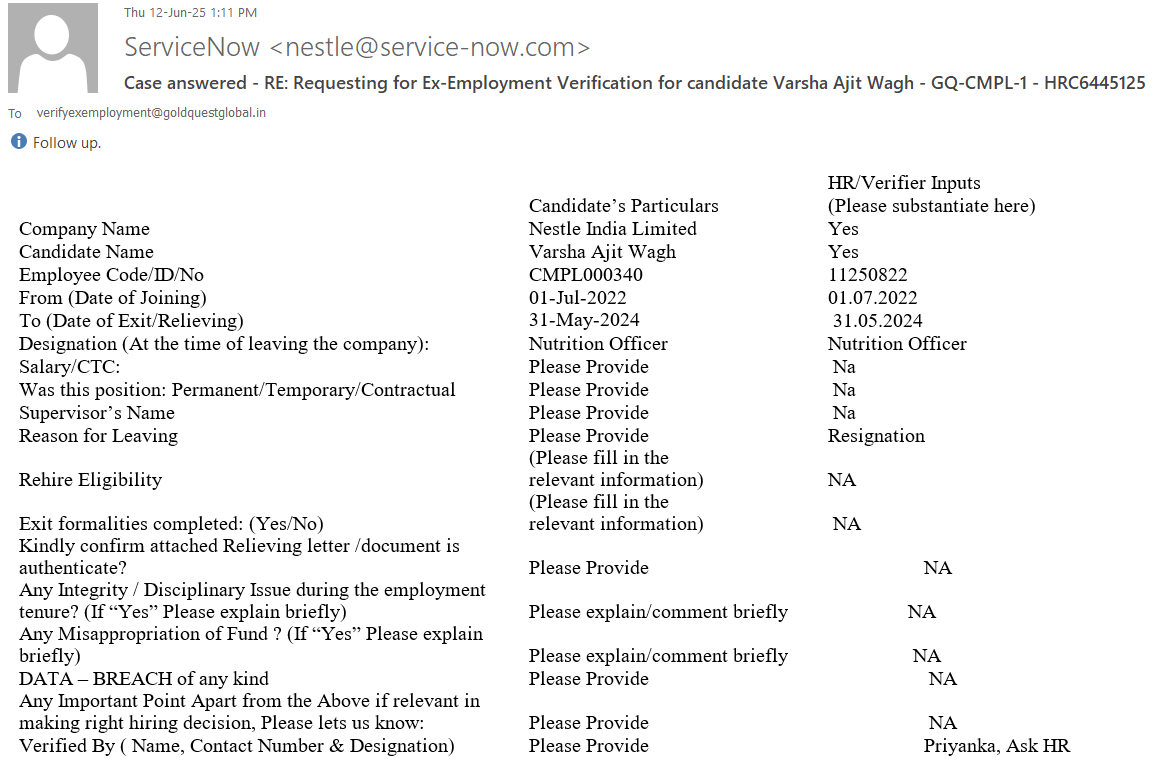The width and height of the screenshot is (1162, 772).
Task: Click the verifier name 'Priyanka, Ask HR'
Action: coord(996,746)
